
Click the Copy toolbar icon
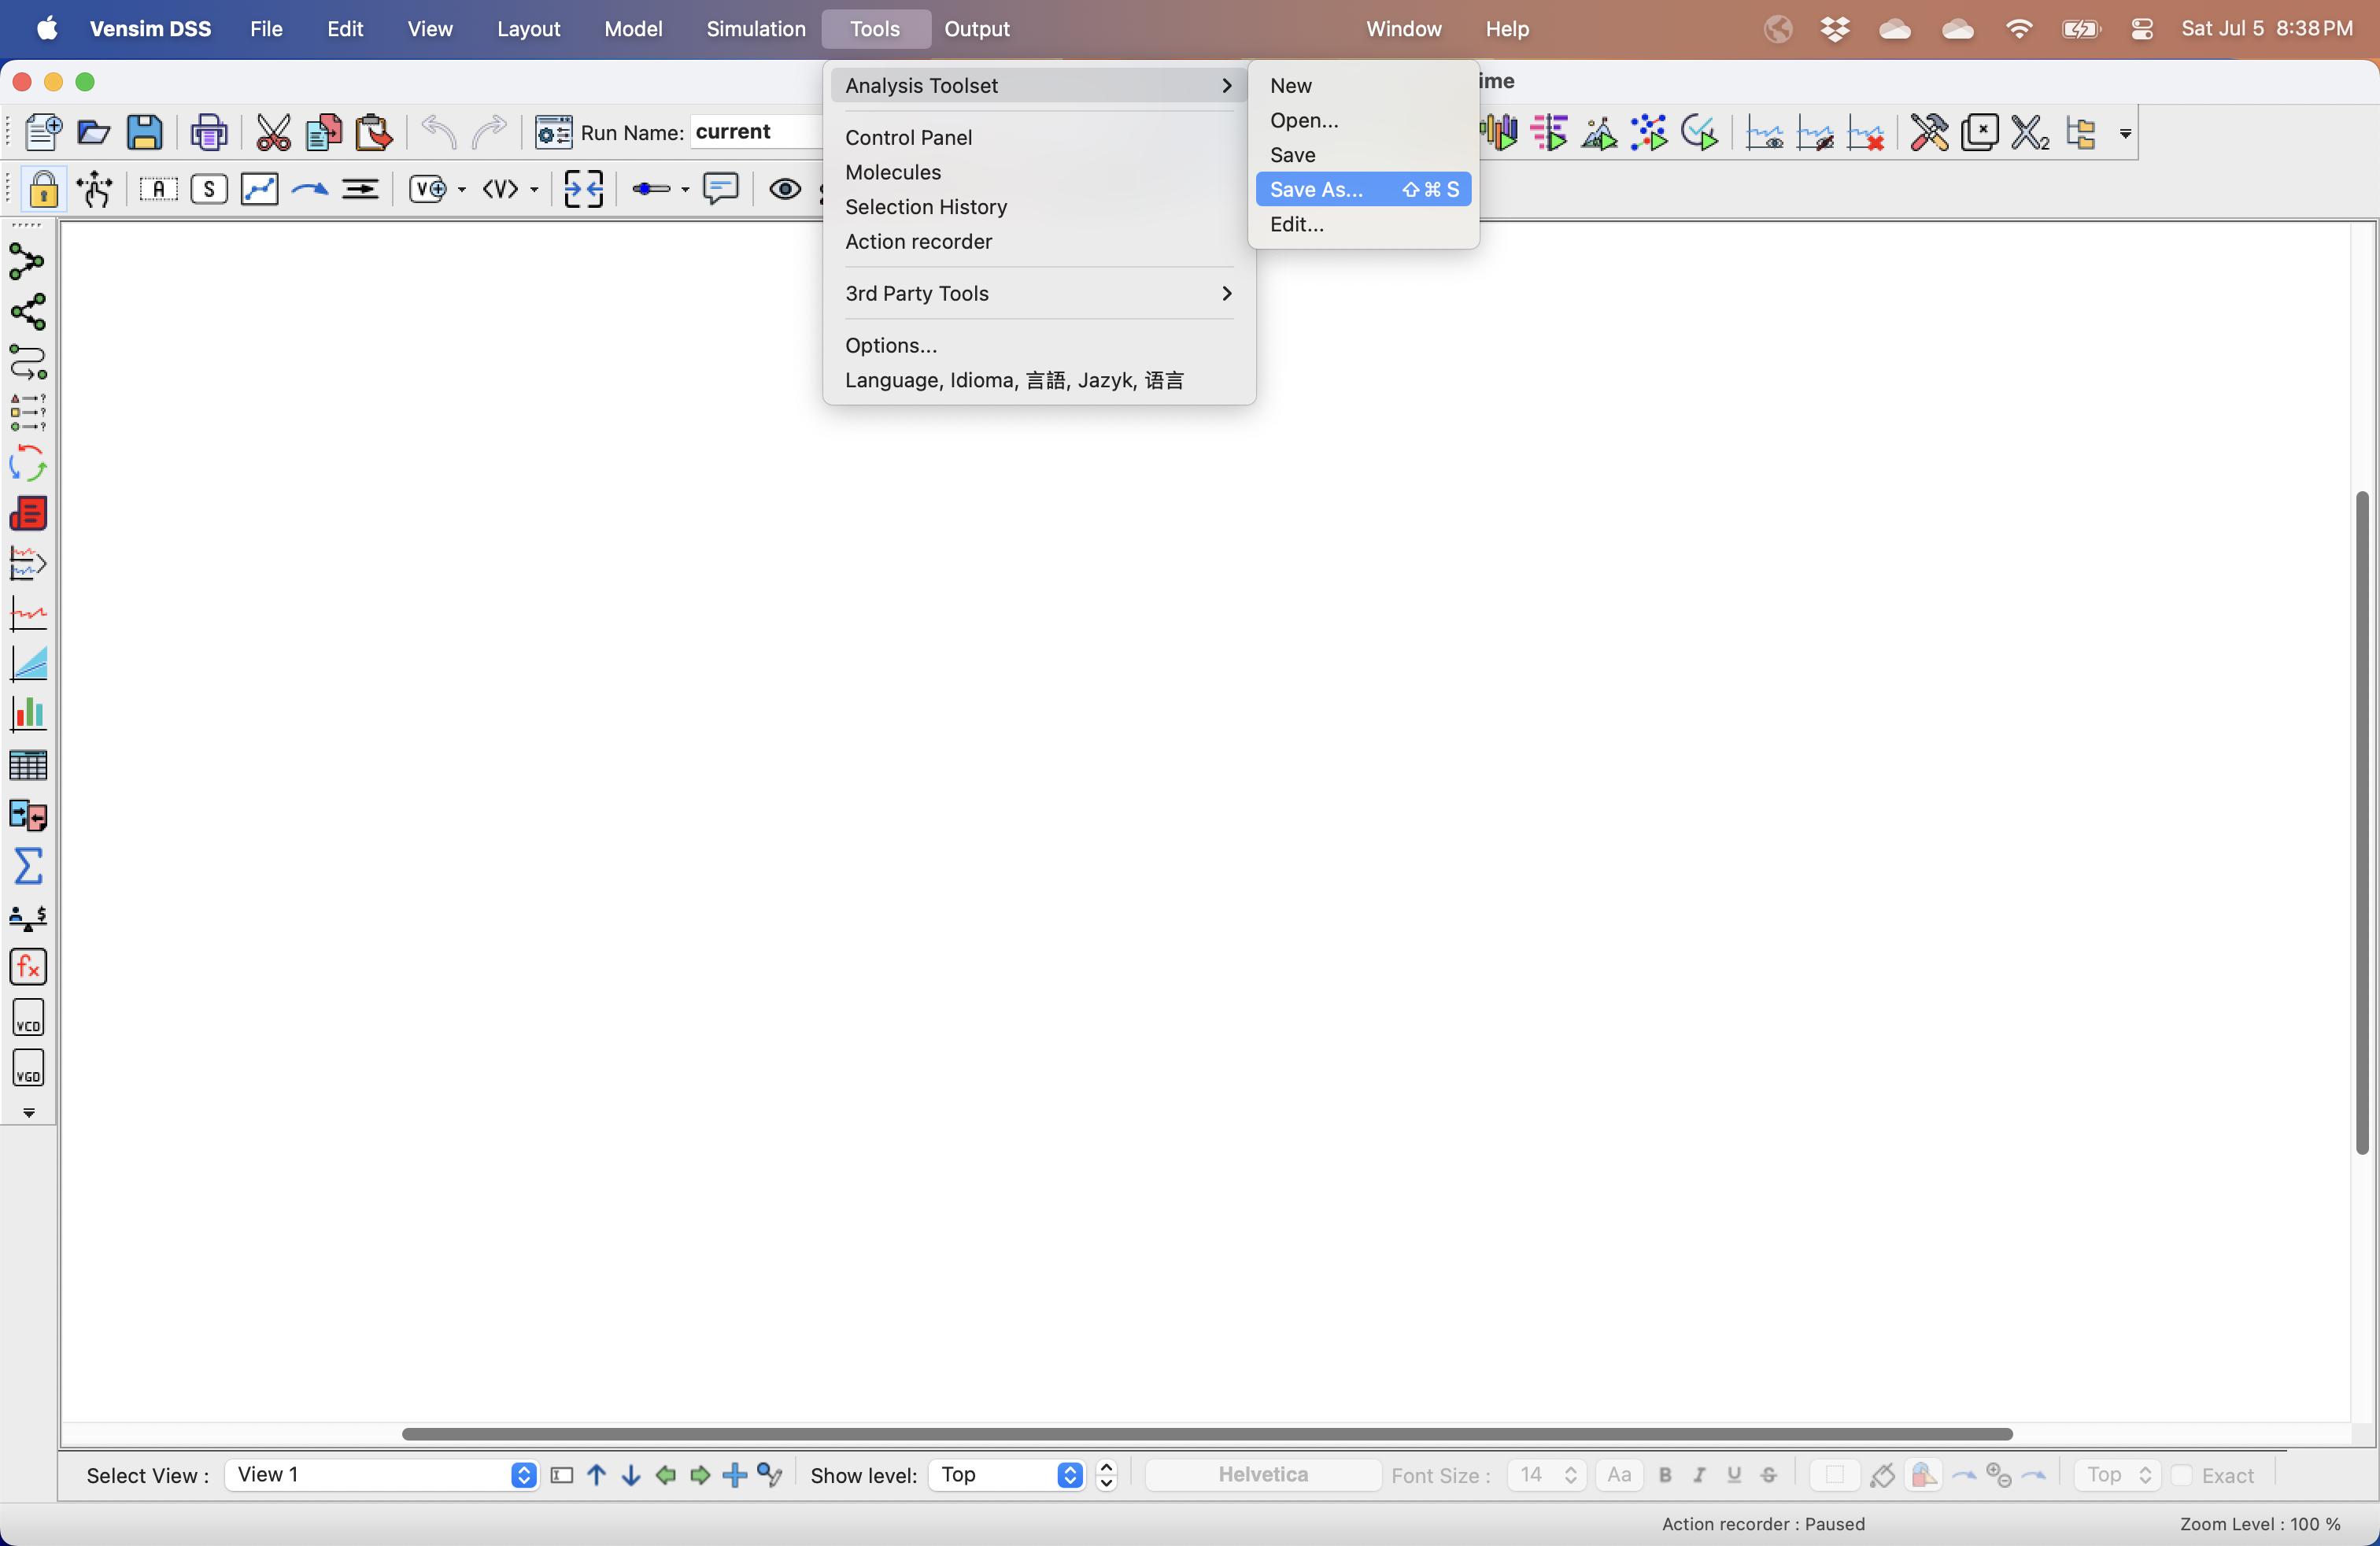(323, 132)
